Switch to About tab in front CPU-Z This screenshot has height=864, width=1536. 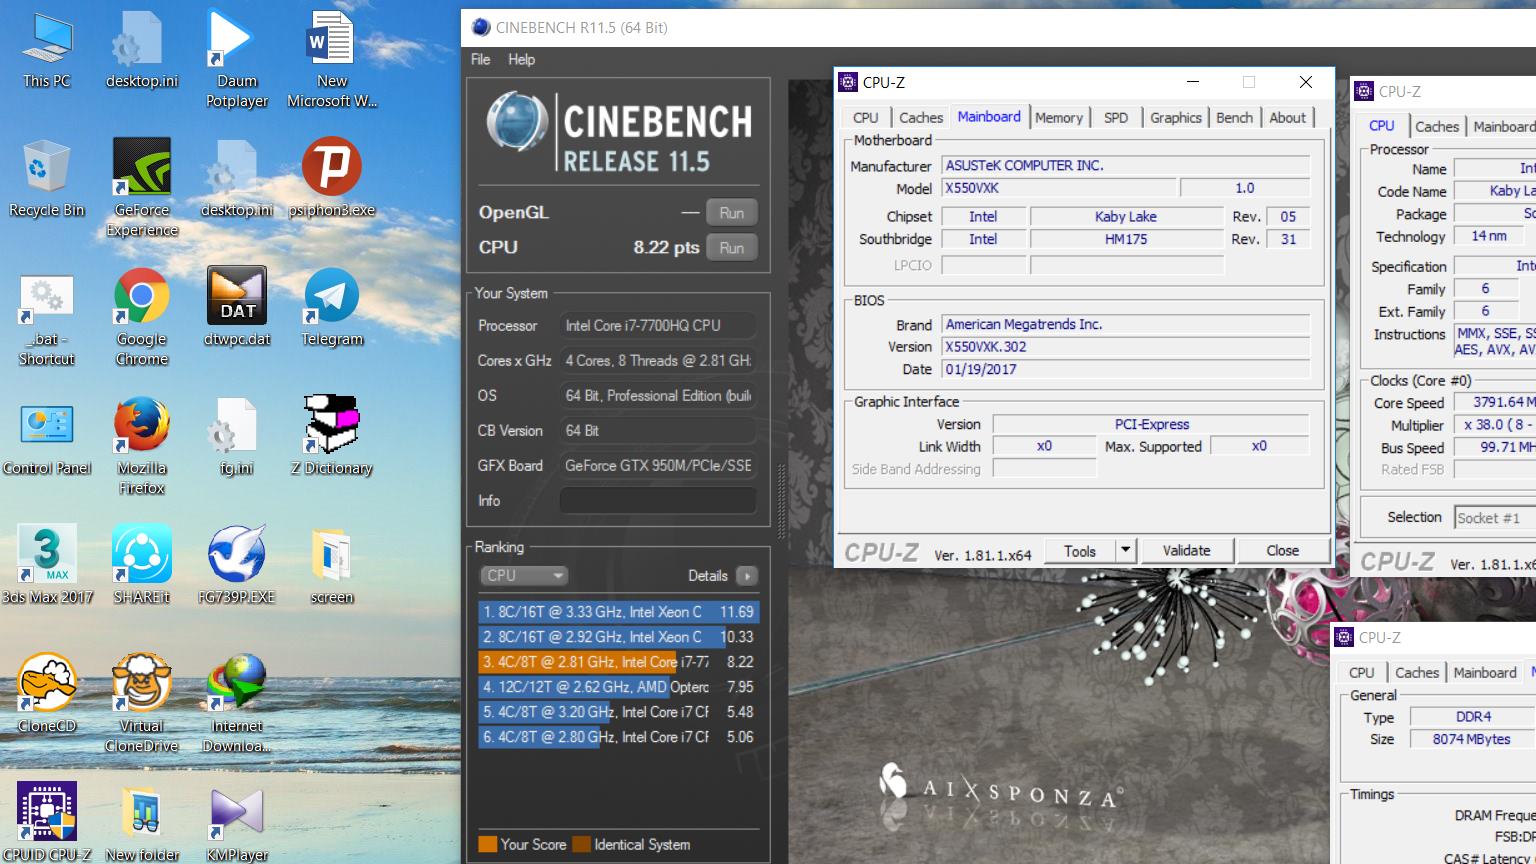point(1287,117)
